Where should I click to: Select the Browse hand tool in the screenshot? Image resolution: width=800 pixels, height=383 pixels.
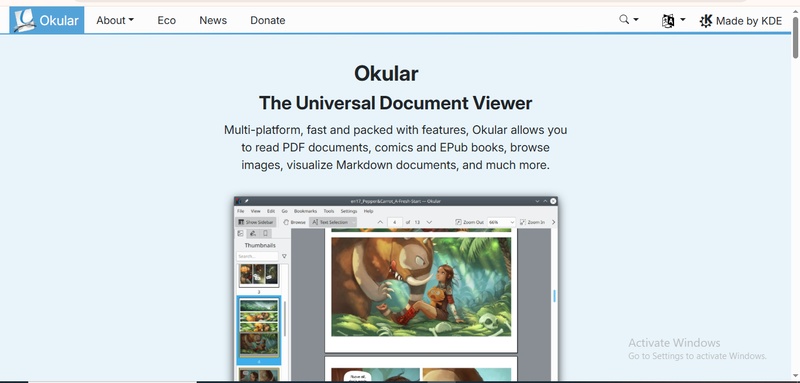pyautogui.click(x=295, y=222)
